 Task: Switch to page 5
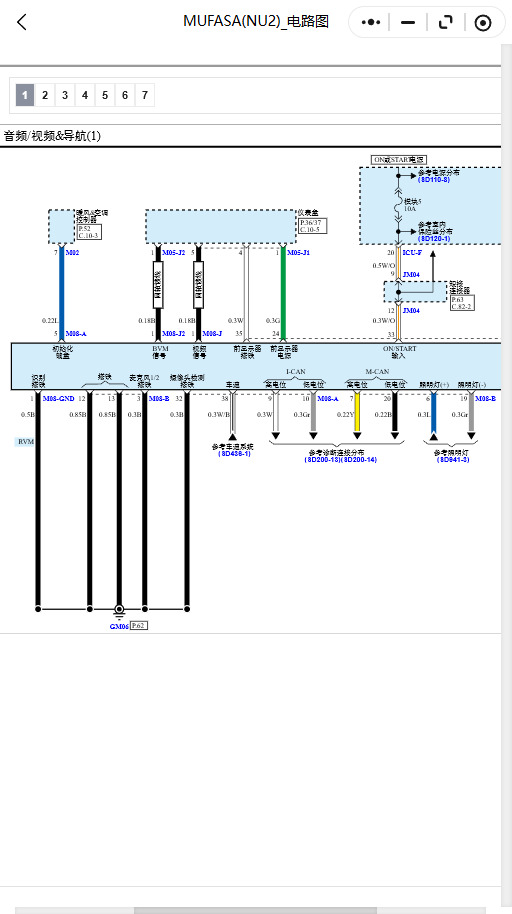click(104, 95)
